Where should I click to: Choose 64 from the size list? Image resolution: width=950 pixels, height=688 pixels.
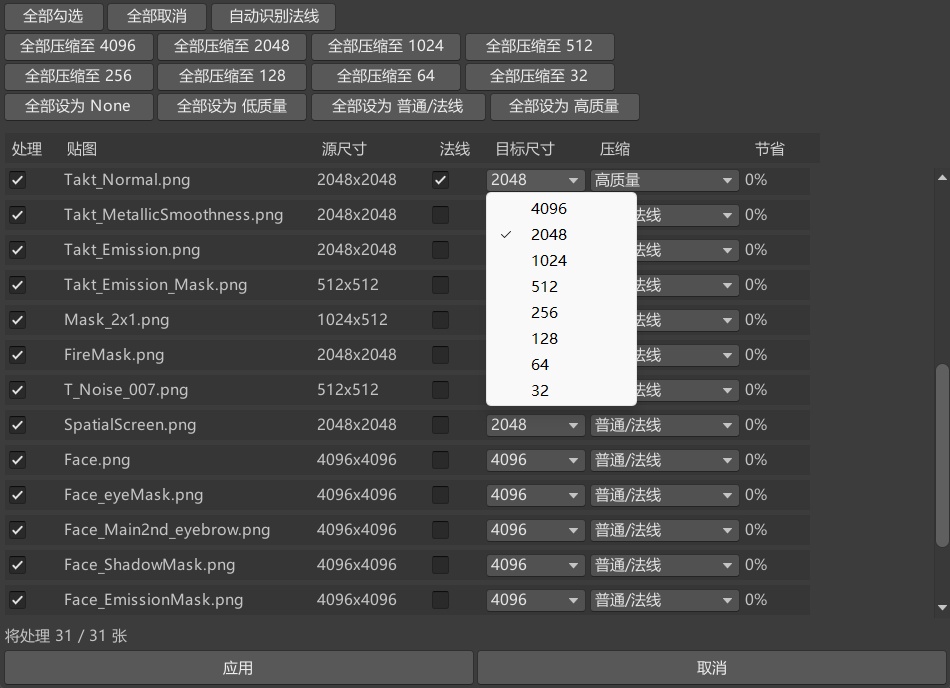point(561,365)
